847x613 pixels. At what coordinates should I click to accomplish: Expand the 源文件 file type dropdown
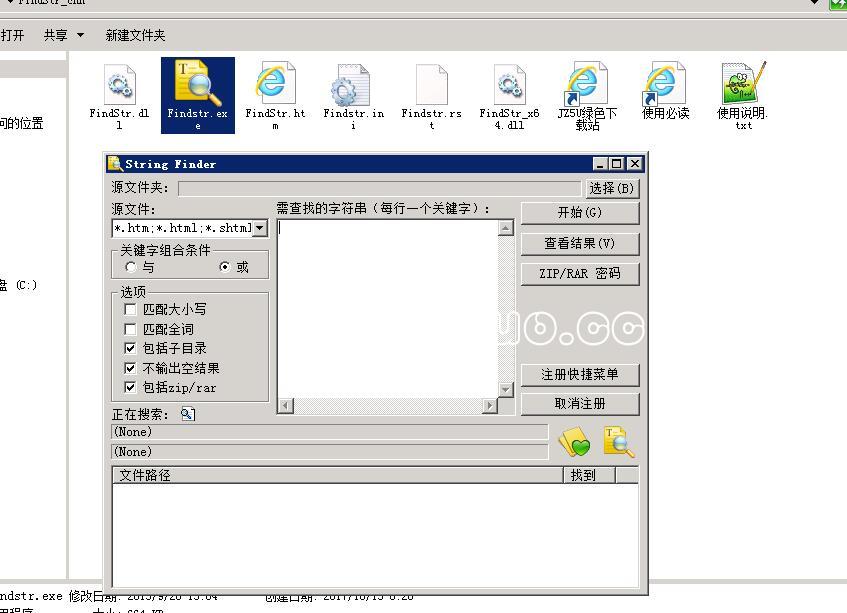(260, 228)
